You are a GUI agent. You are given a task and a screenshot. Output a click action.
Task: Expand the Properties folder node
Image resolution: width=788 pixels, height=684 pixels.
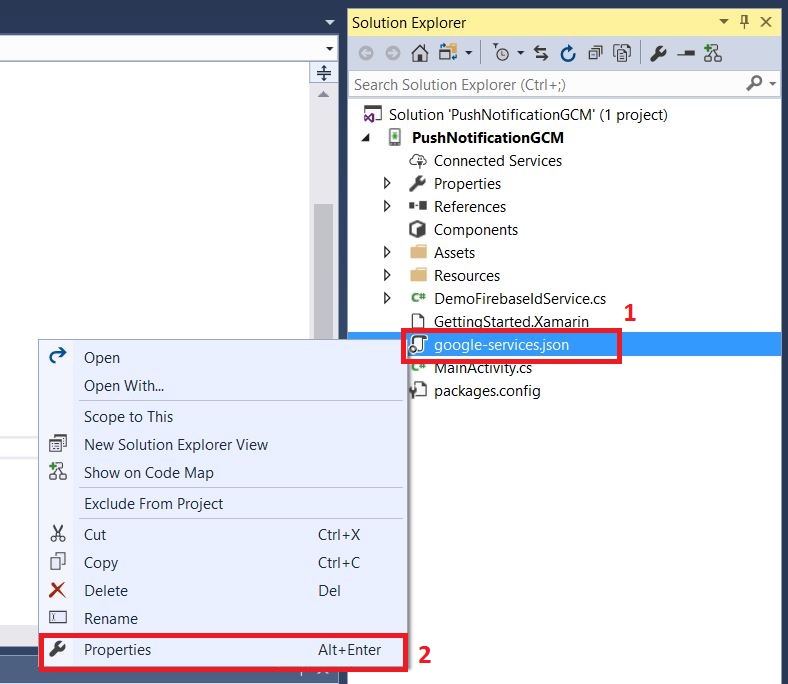387,183
